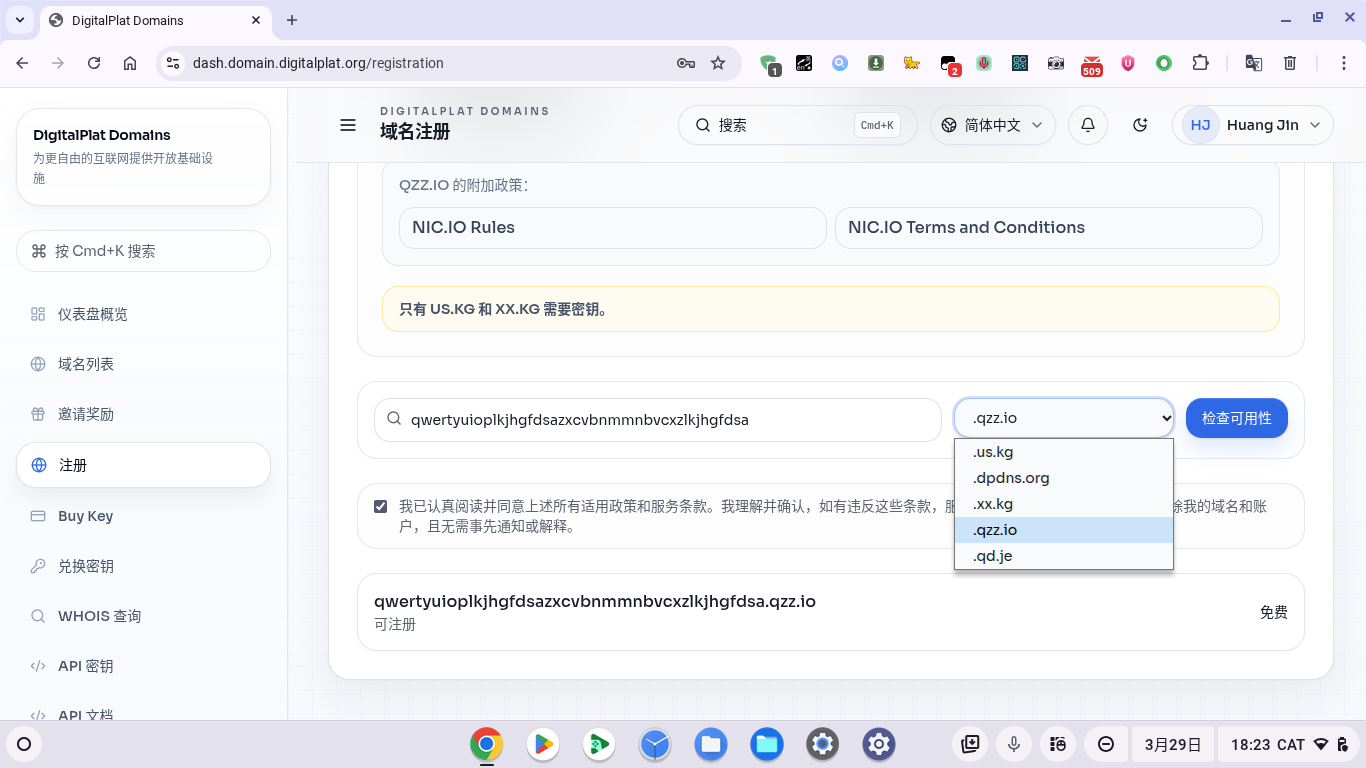Click the notification bell icon
The height and width of the screenshot is (768, 1366).
tap(1088, 125)
